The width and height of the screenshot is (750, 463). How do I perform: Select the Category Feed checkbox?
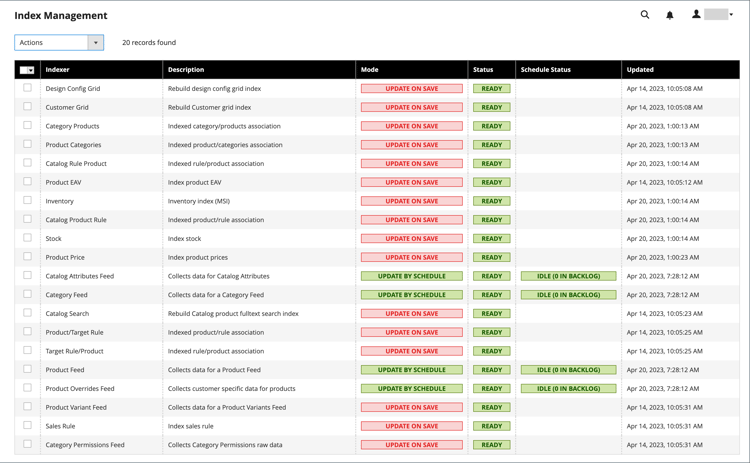coord(27,294)
